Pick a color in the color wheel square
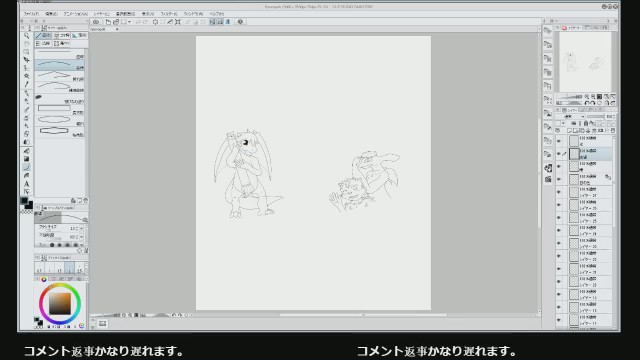The height and width of the screenshot is (360, 640). [60, 303]
